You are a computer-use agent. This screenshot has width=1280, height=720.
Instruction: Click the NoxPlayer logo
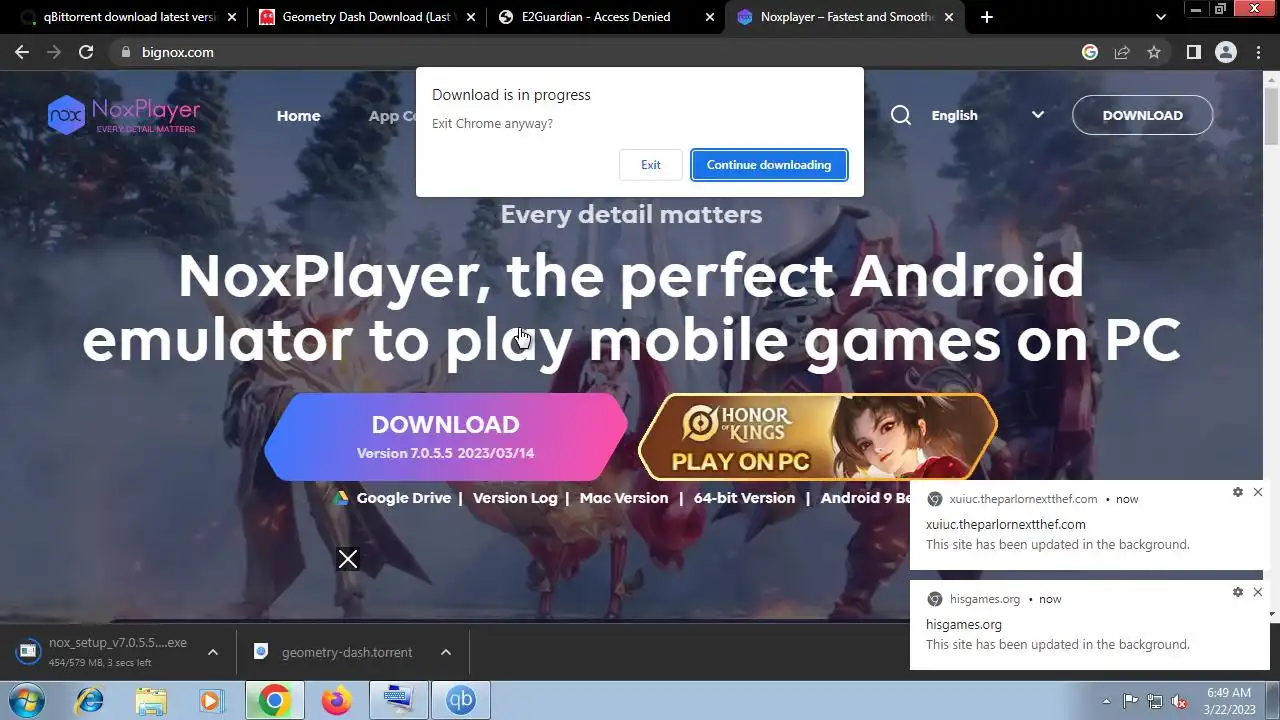tap(124, 115)
